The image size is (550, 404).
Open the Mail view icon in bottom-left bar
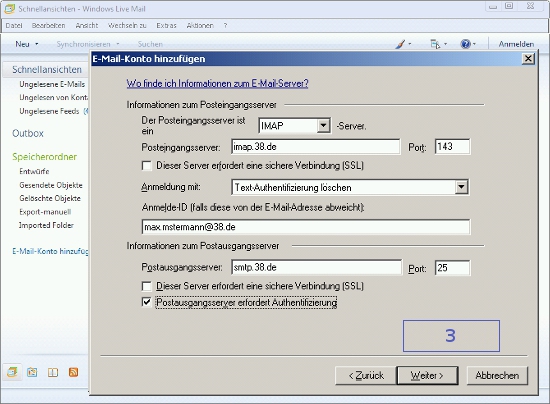click(13, 372)
